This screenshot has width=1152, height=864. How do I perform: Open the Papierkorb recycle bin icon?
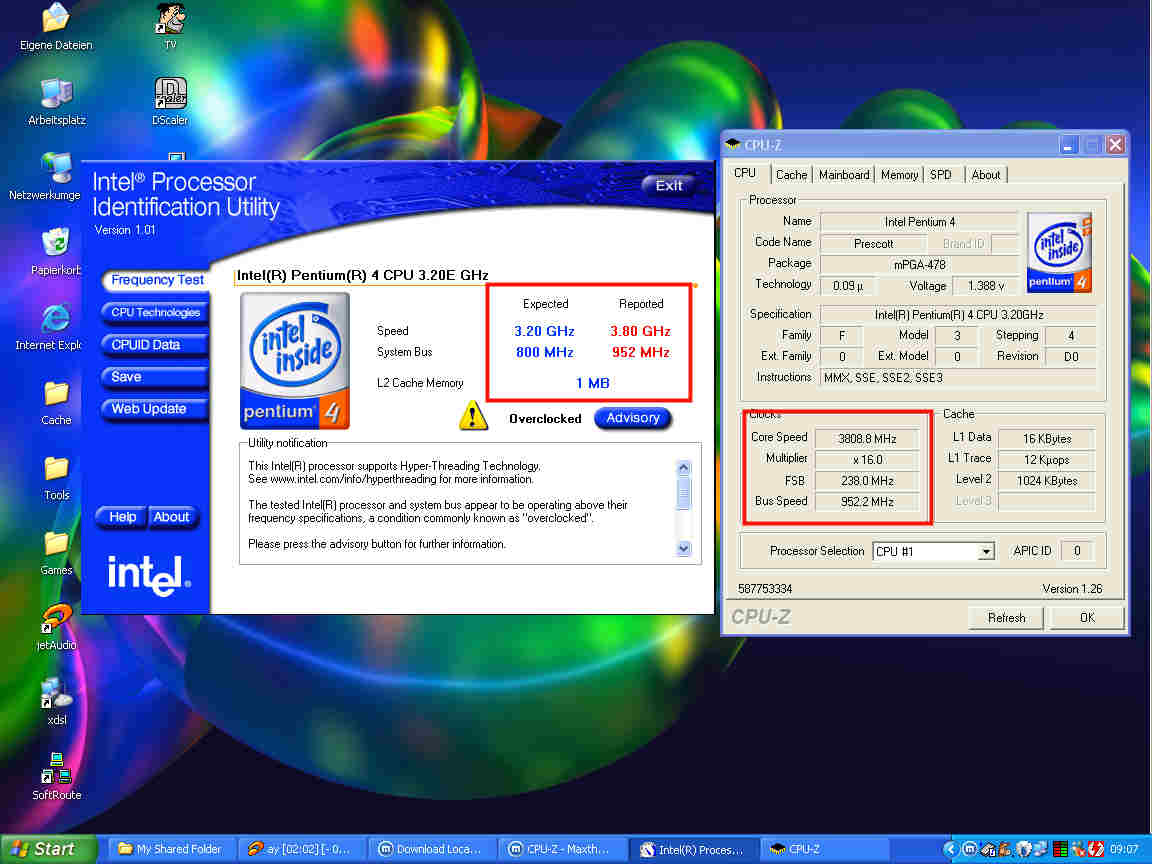pos(56,243)
